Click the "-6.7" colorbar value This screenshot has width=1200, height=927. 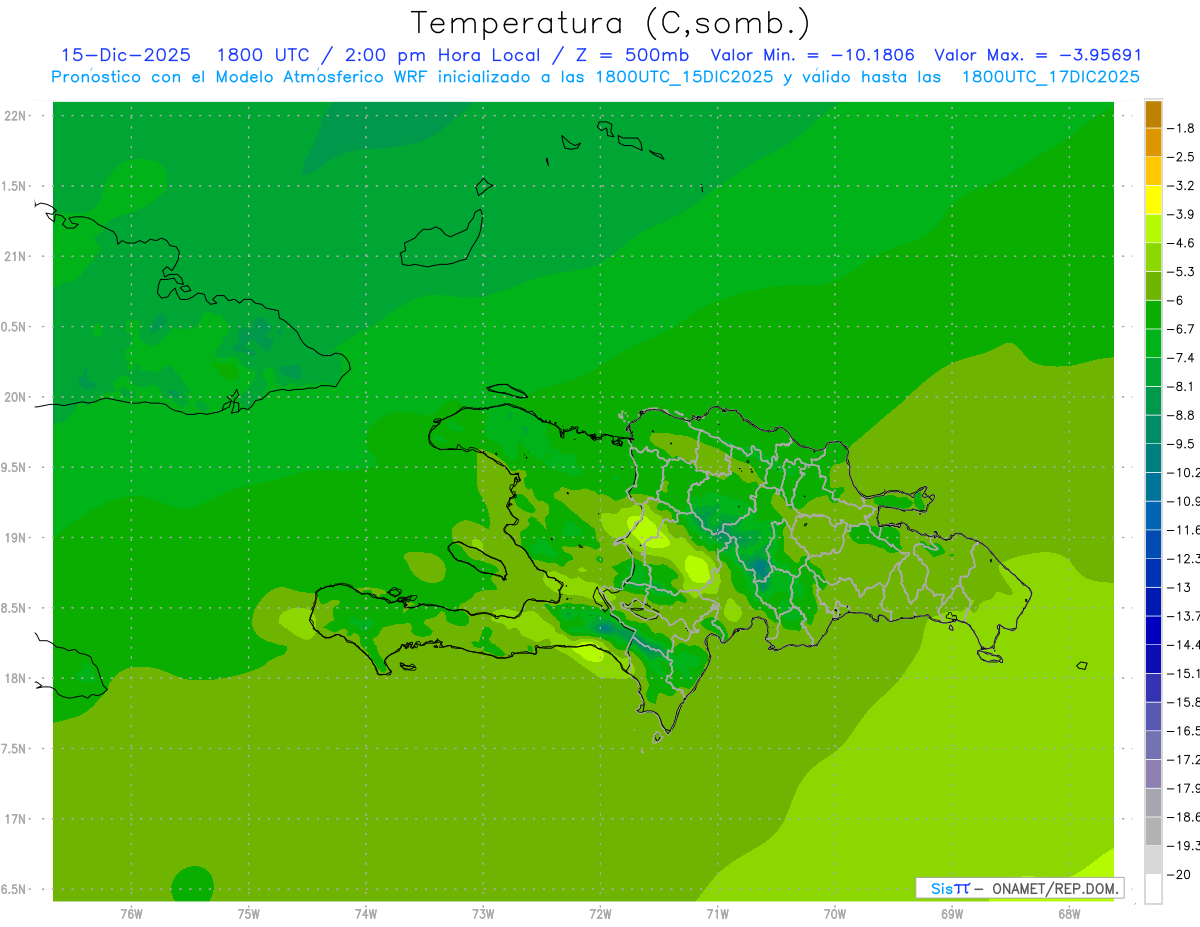coord(1180,329)
